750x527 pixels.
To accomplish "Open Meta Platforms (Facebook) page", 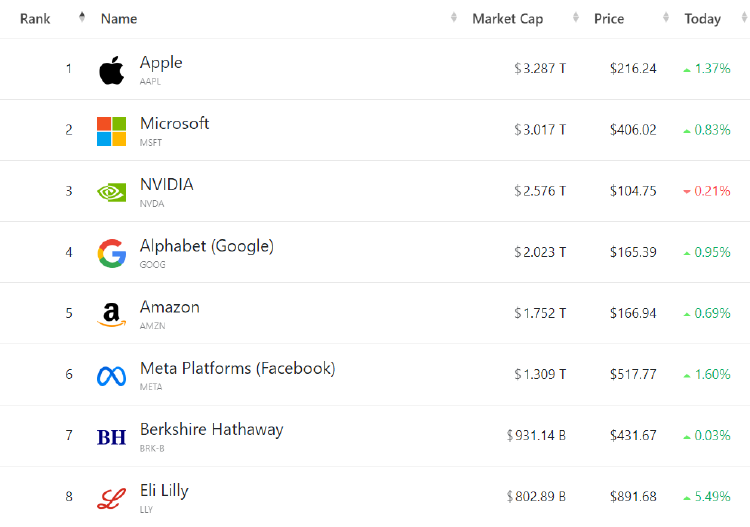I will (237, 368).
